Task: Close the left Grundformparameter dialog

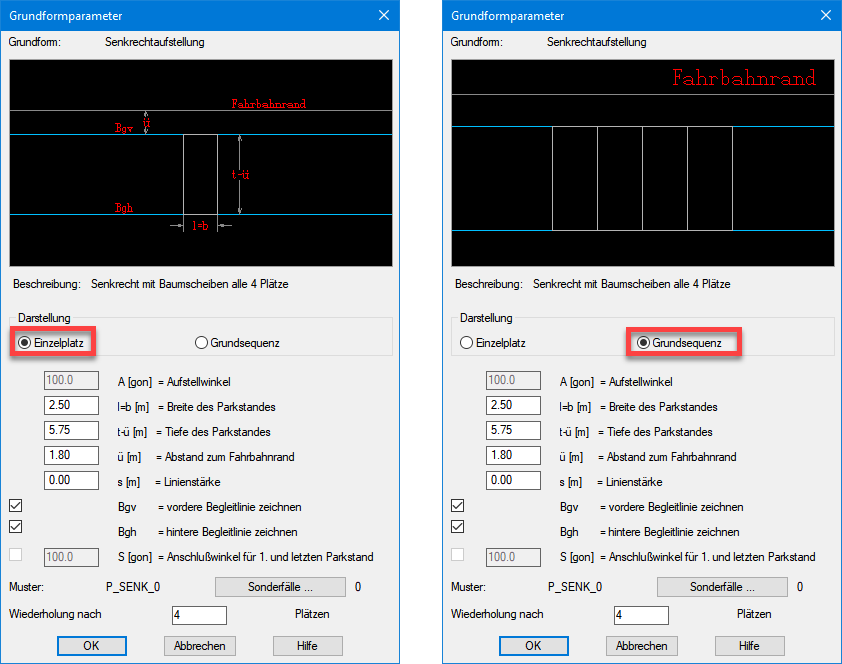Action: [x=384, y=15]
